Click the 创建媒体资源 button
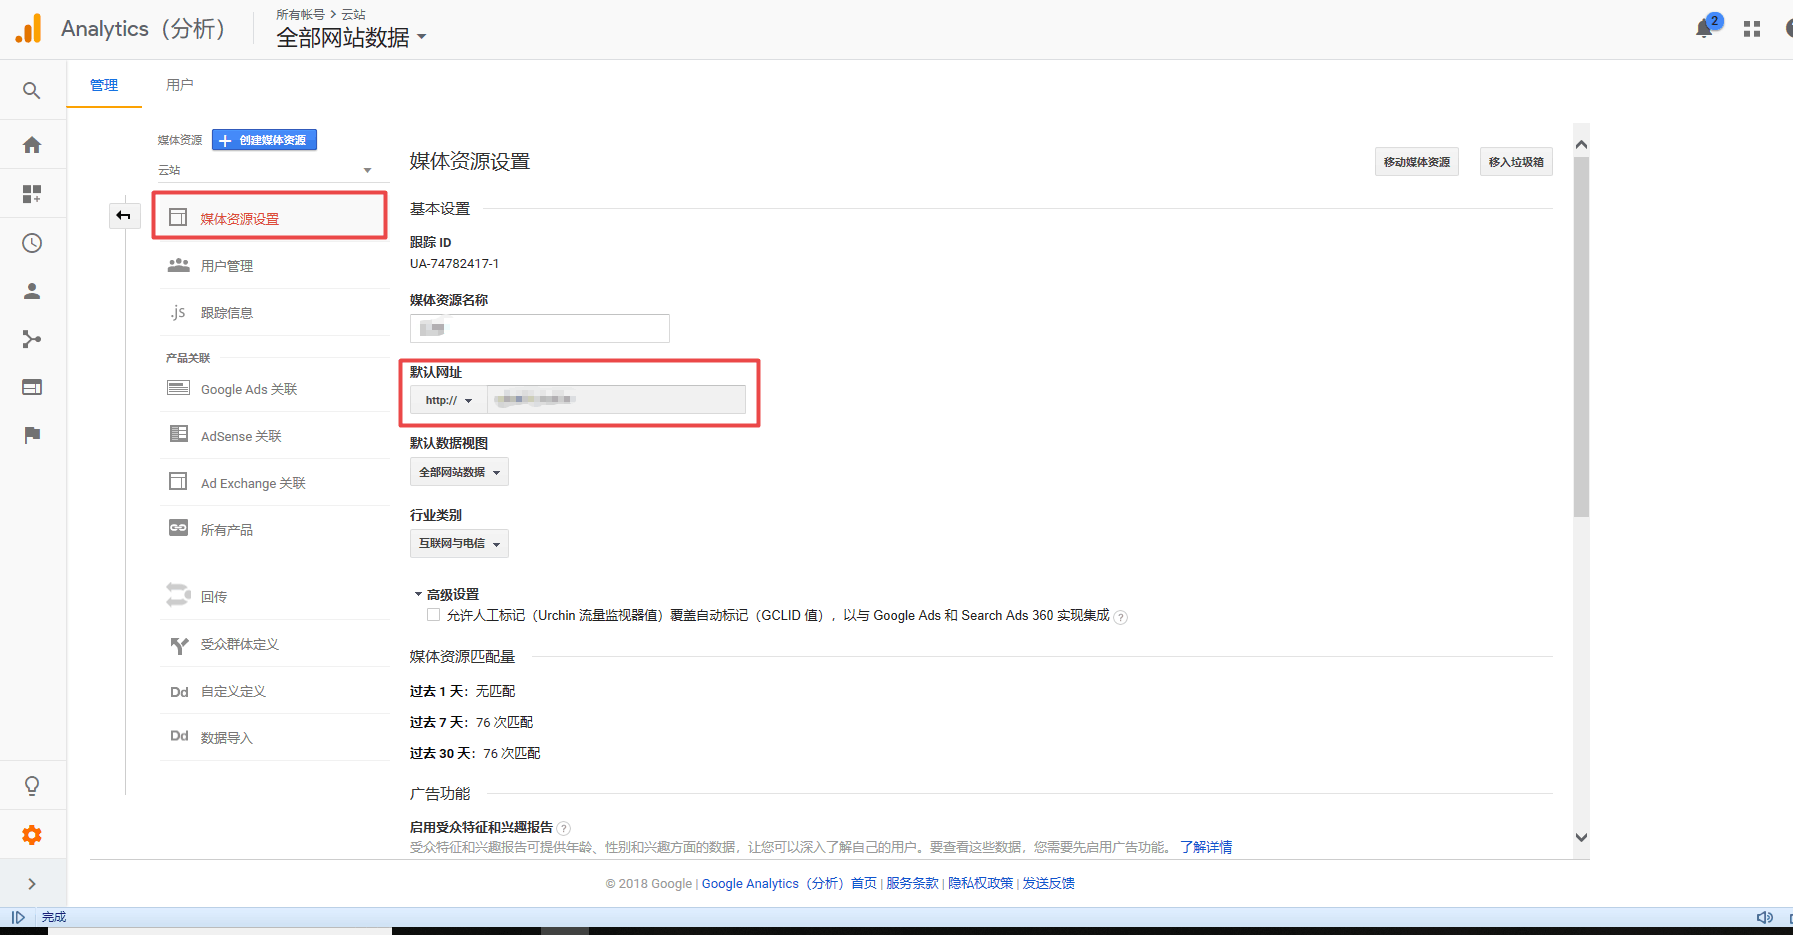Image resolution: width=1793 pixels, height=935 pixels. click(x=263, y=139)
